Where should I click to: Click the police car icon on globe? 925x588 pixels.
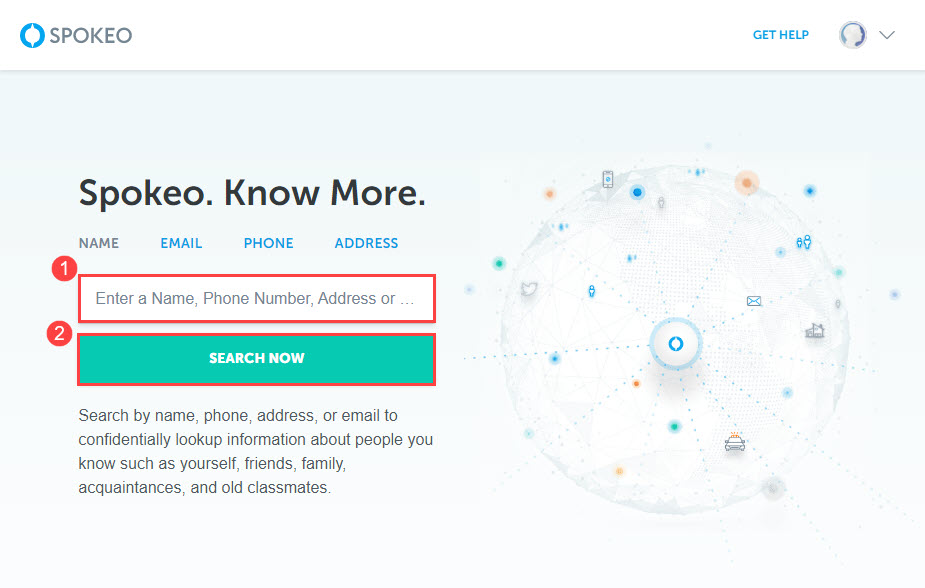coord(734,442)
